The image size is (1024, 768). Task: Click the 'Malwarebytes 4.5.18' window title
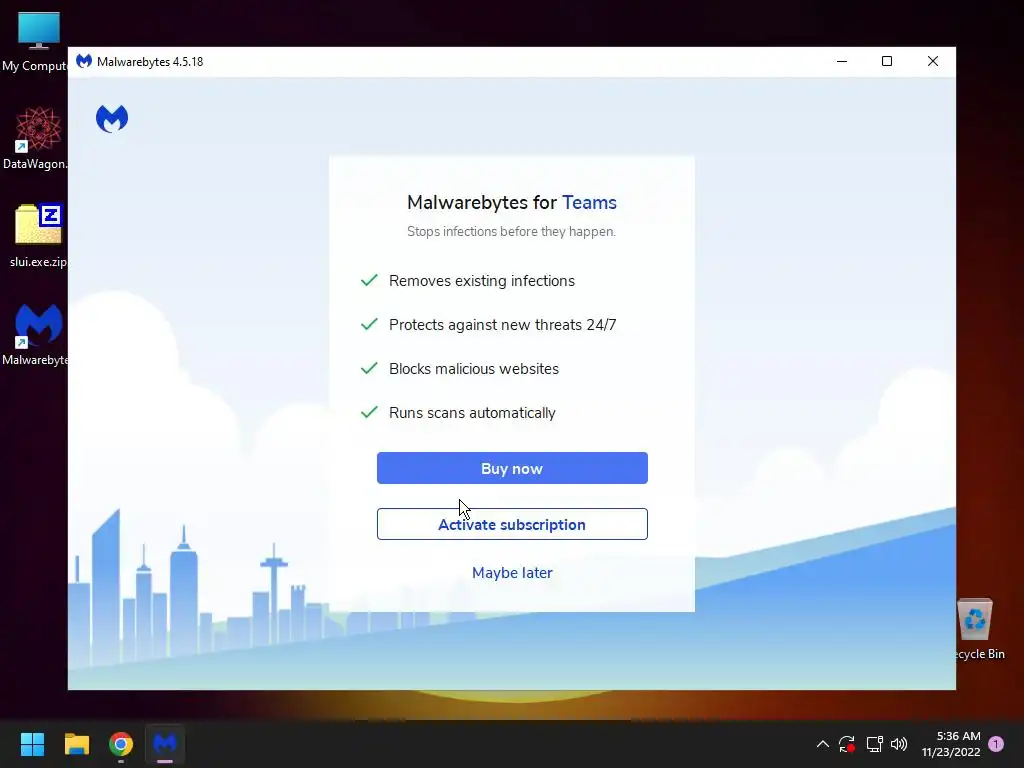point(150,61)
